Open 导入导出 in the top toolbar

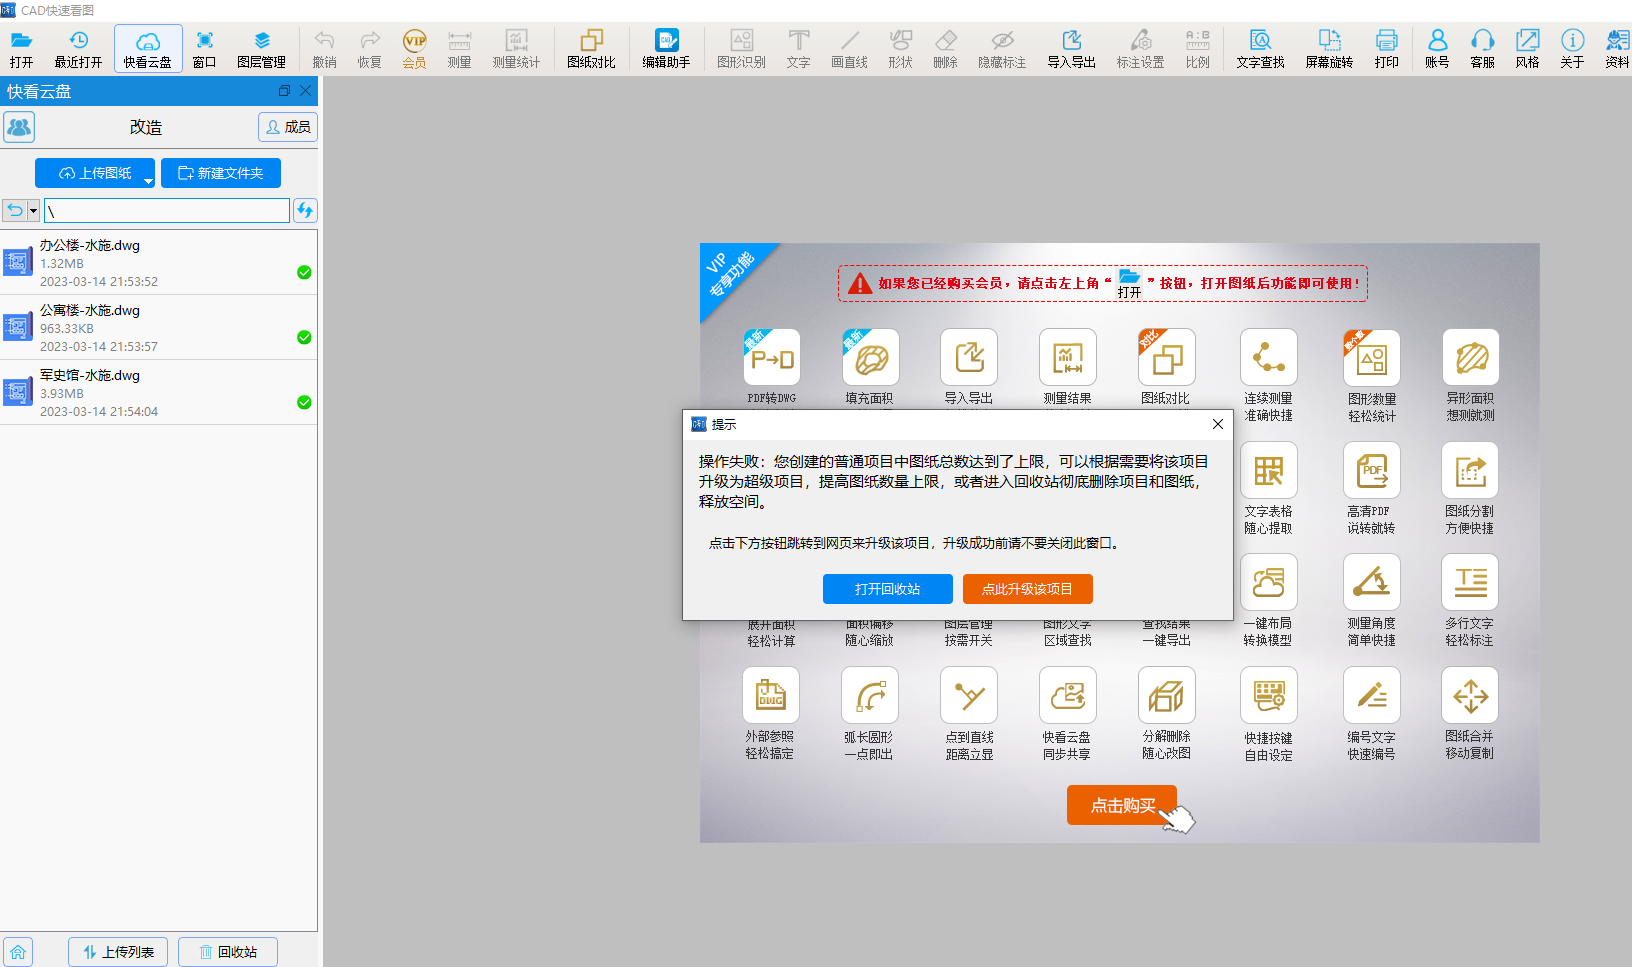1071,48
